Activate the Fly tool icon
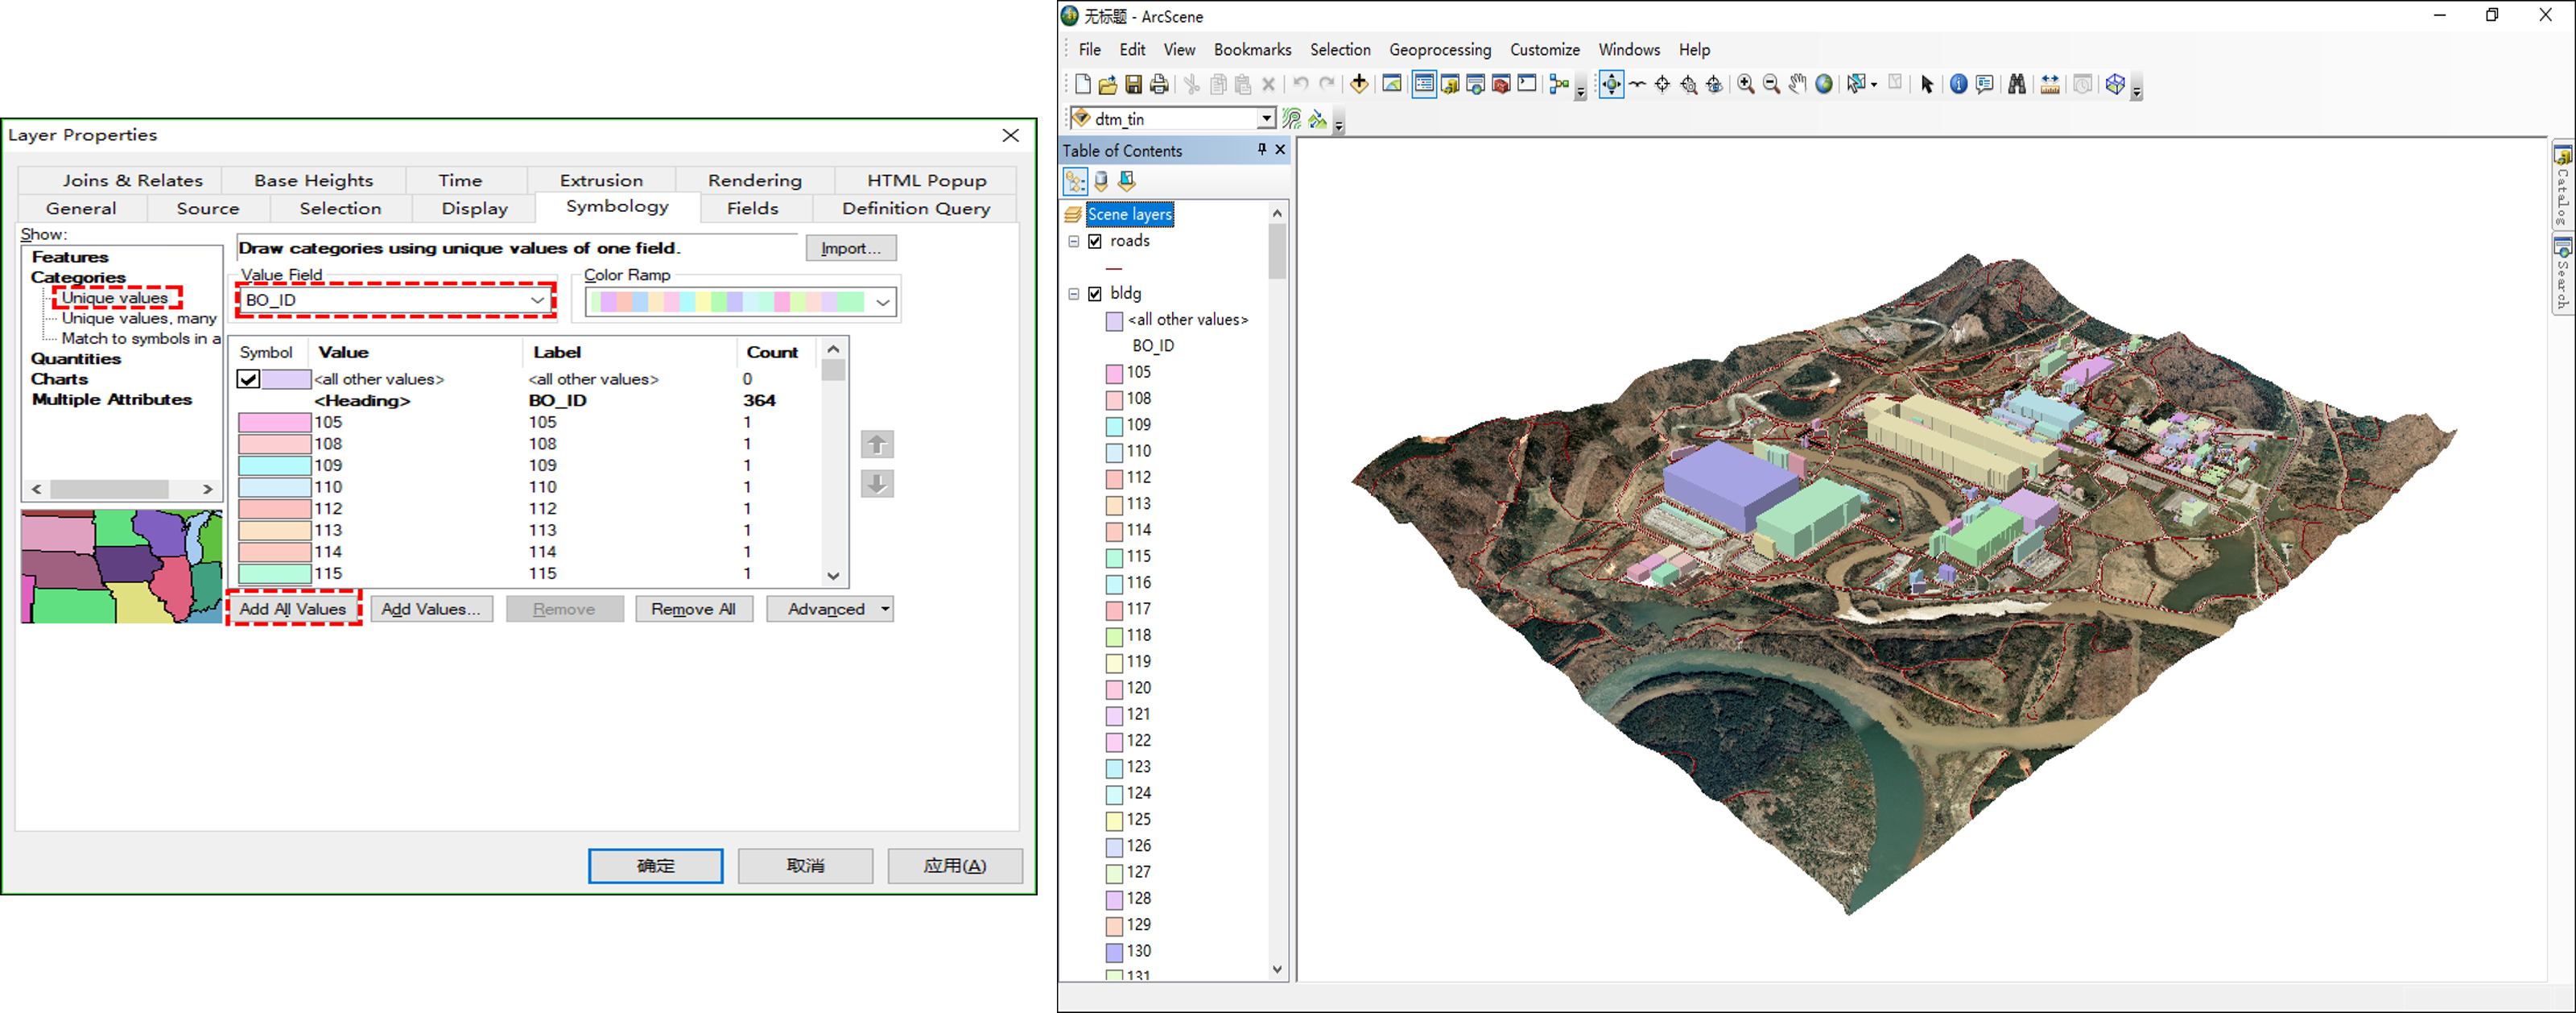The image size is (2576, 1013). tap(1637, 85)
